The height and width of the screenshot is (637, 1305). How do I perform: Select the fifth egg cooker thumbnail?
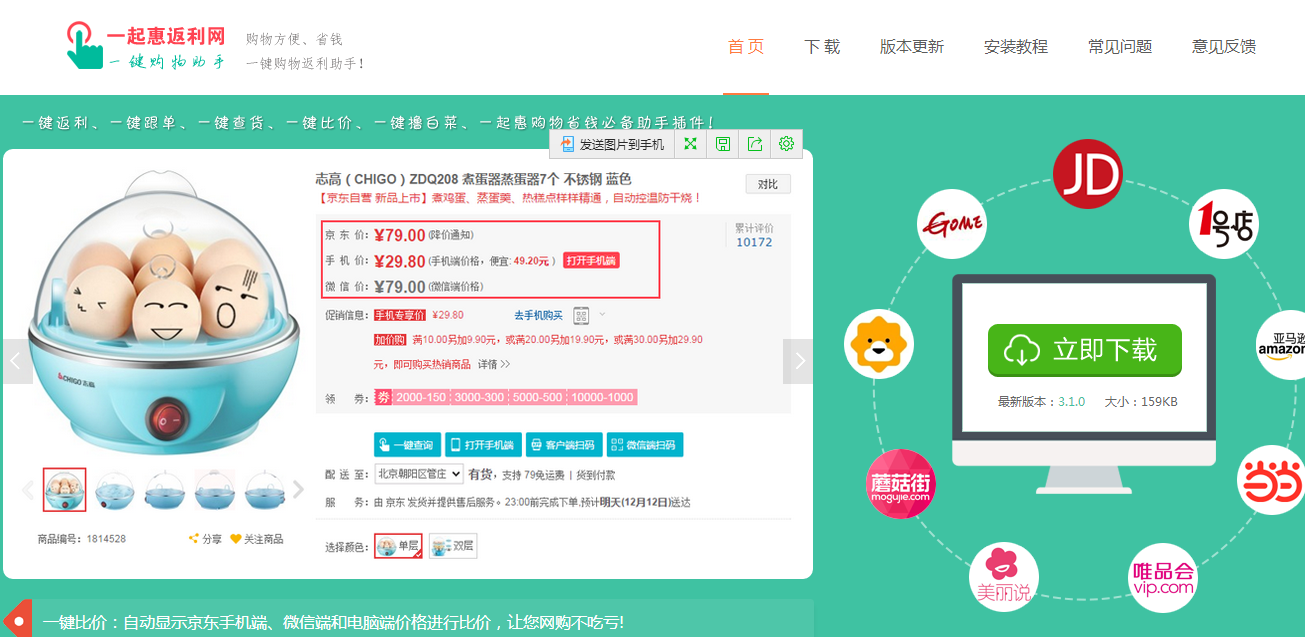pos(265,490)
